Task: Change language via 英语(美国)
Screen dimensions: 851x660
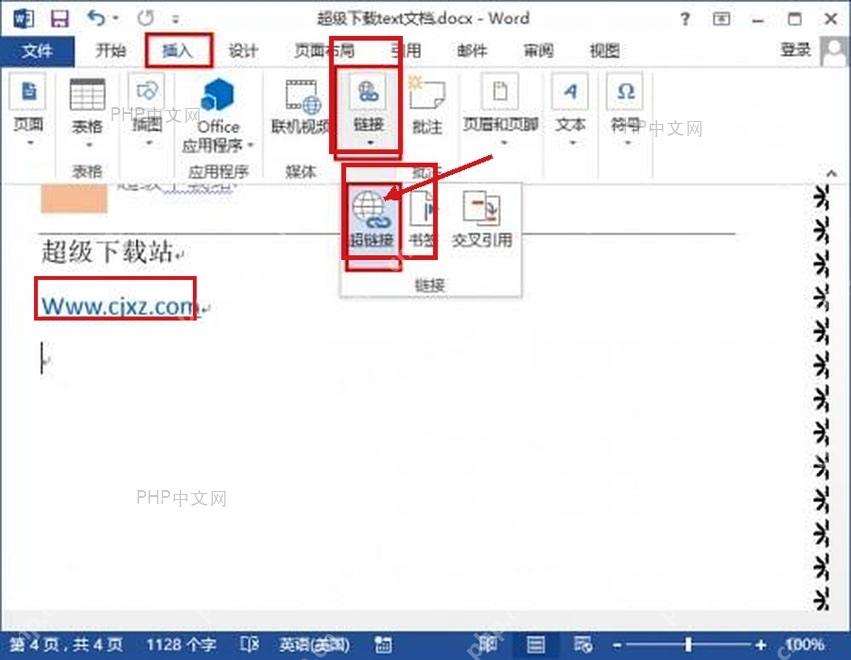Action: [314, 645]
